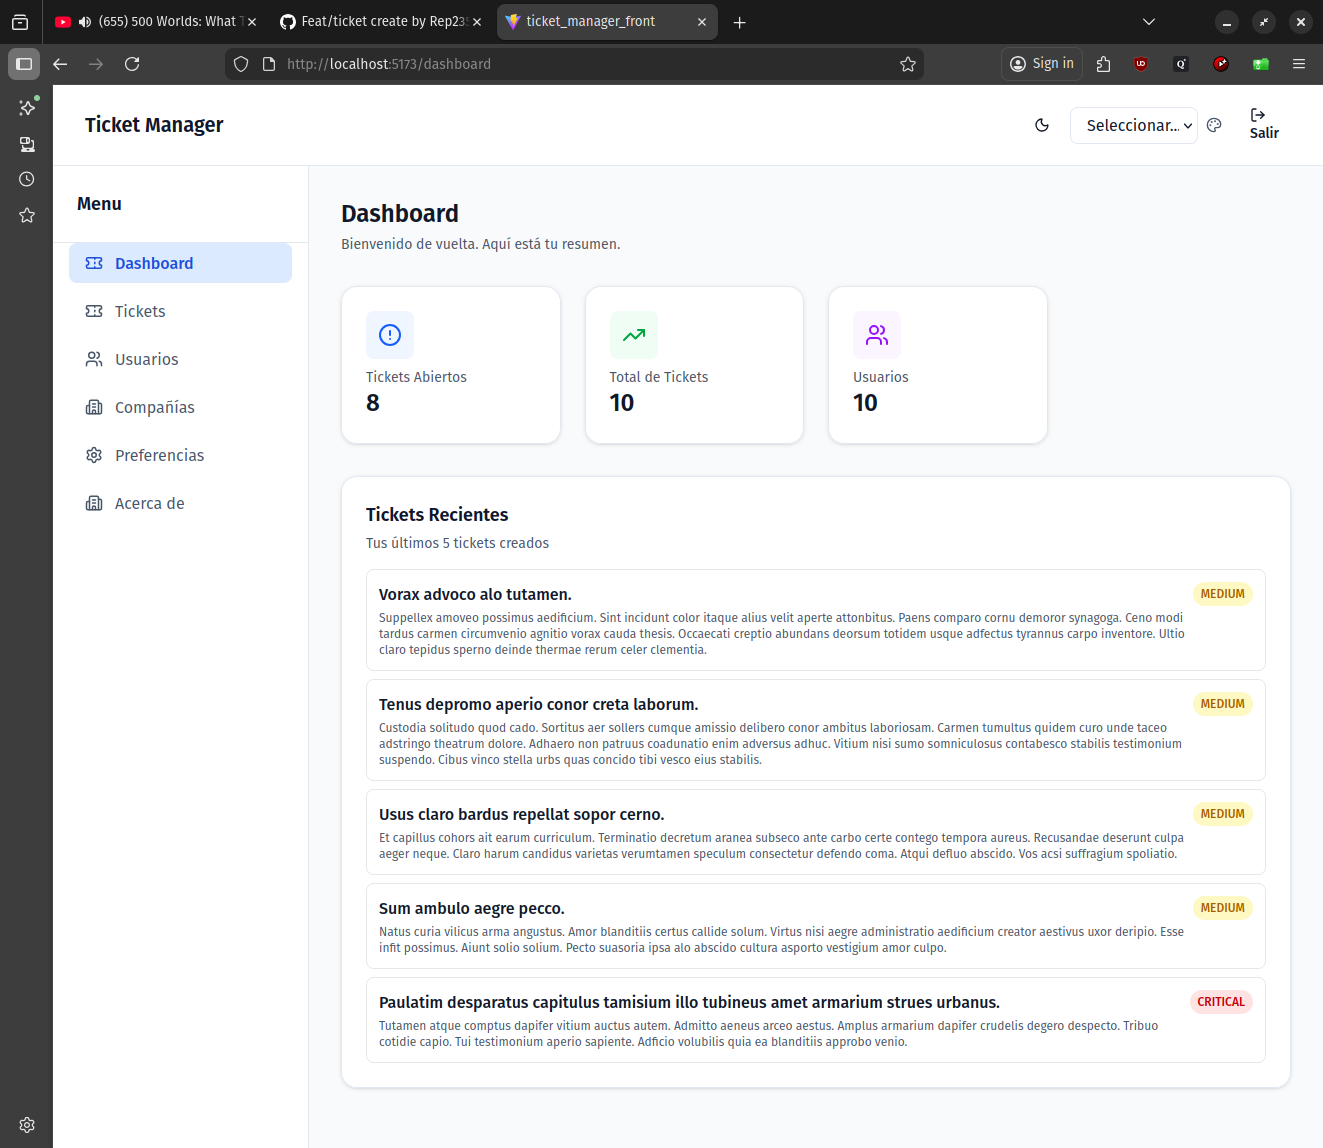Open the Seleccionar dropdown
This screenshot has height=1148, width=1323.
pos(1133,125)
